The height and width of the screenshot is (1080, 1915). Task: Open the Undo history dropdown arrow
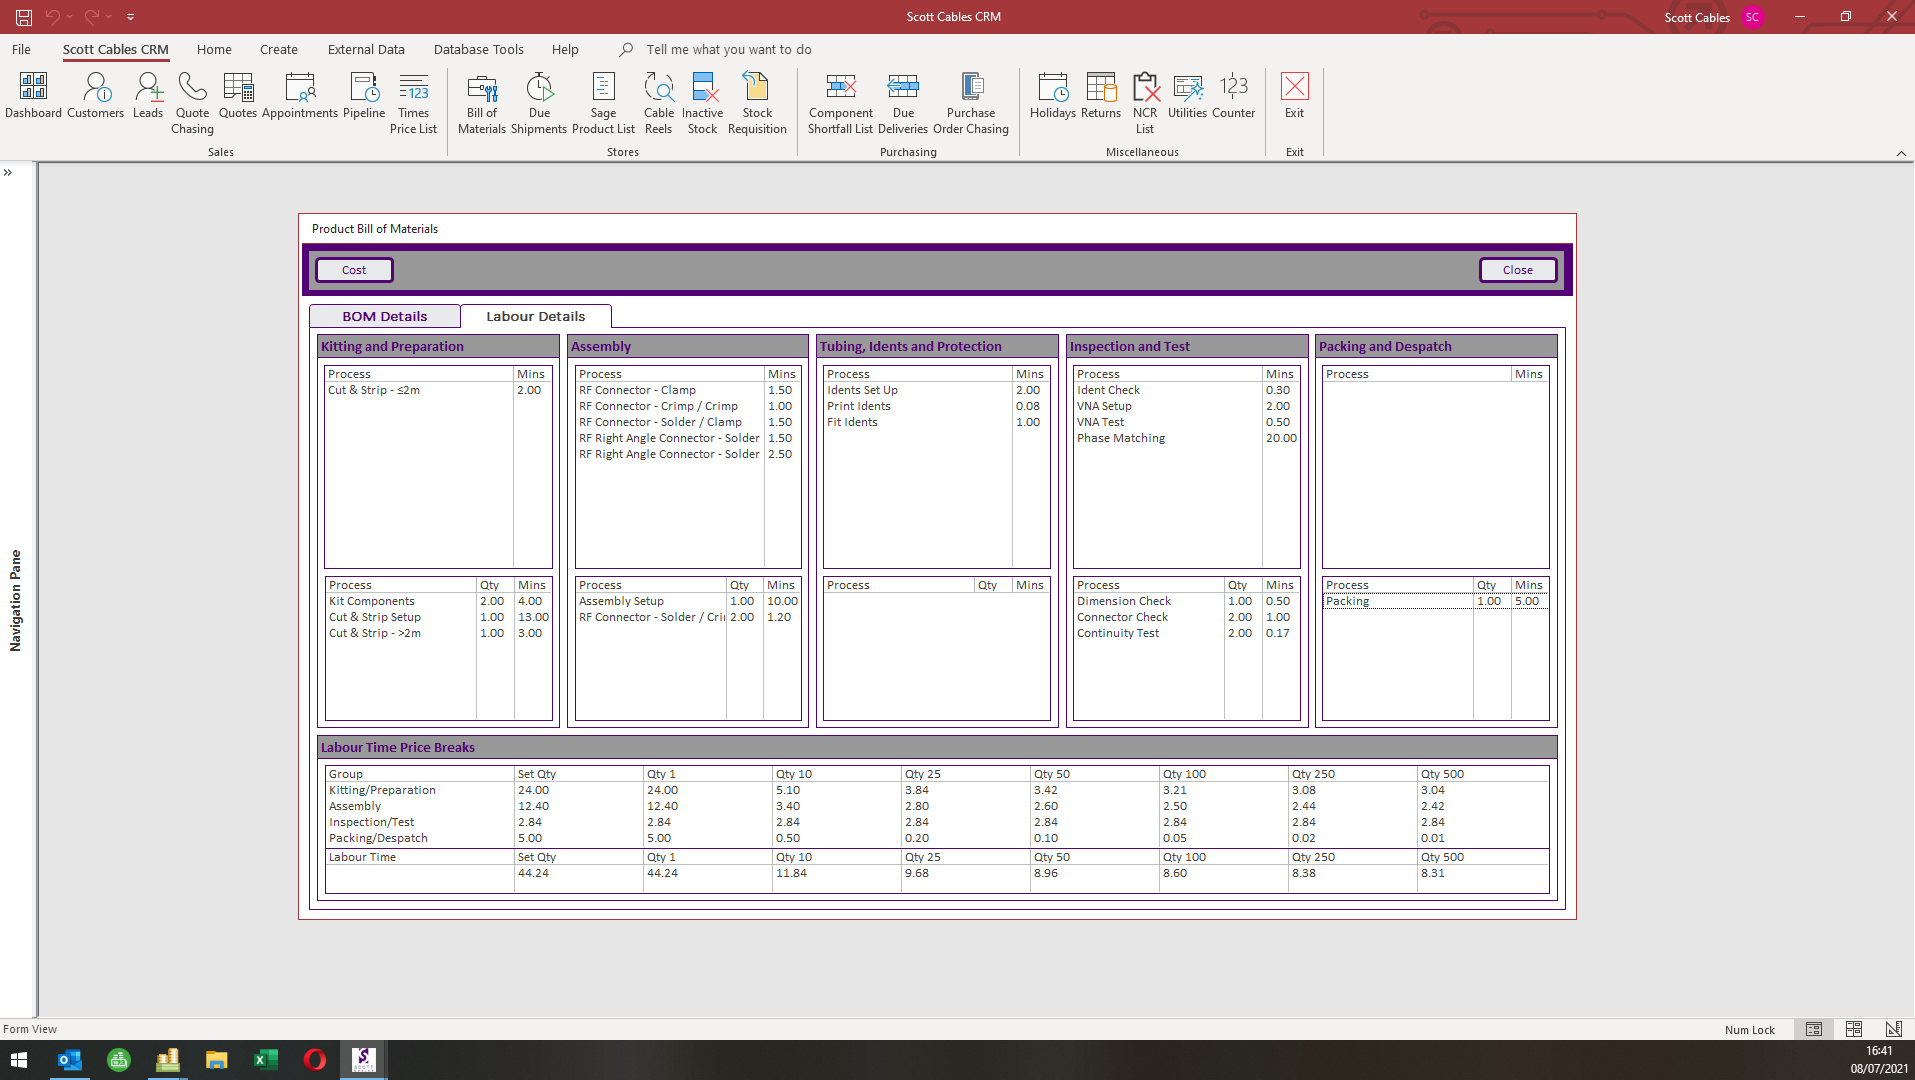pos(69,17)
